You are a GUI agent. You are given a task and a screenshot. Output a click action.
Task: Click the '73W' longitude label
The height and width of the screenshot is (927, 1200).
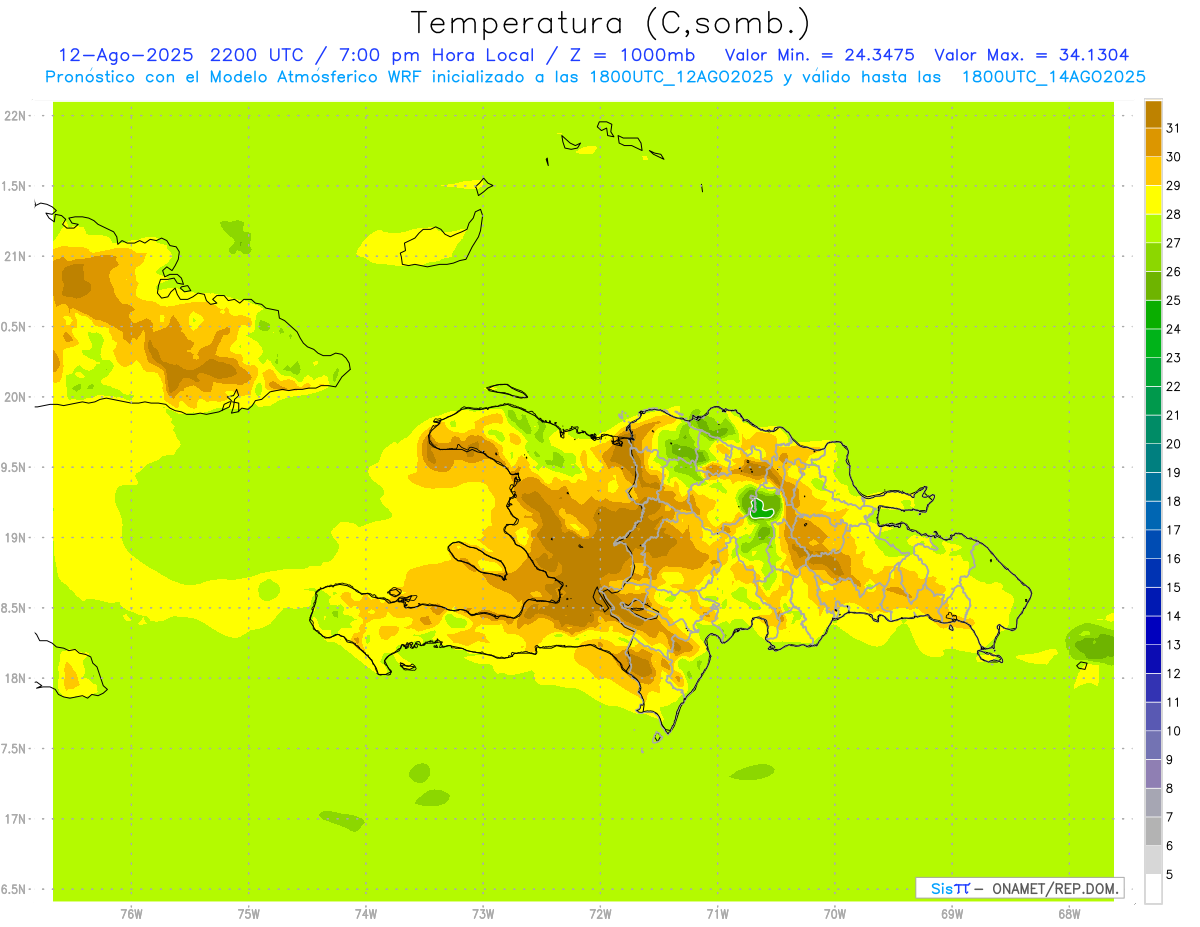coord(483,914)
